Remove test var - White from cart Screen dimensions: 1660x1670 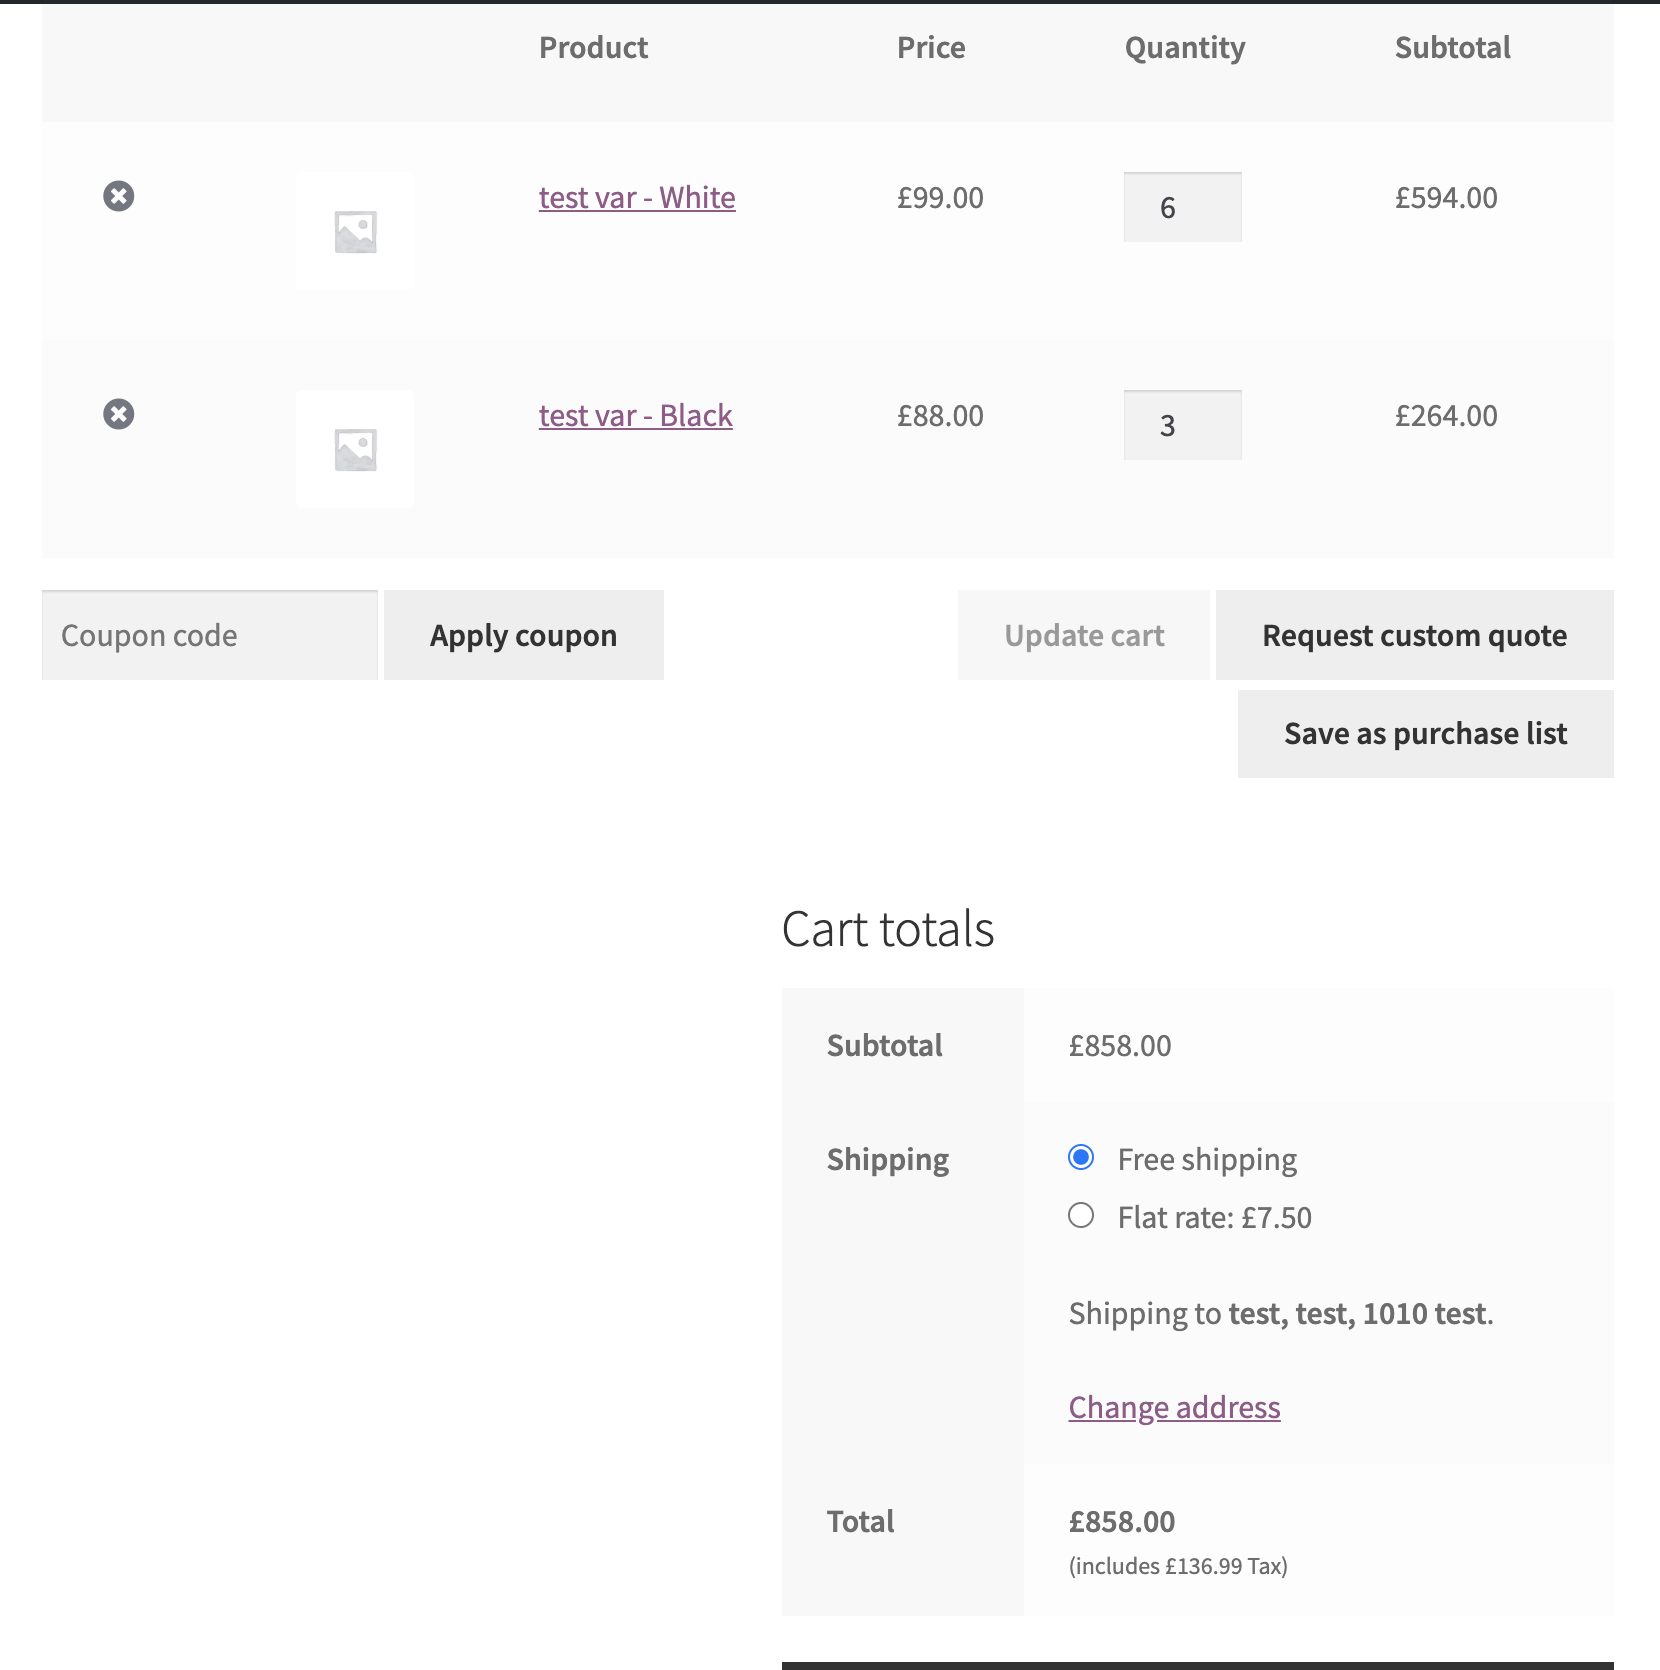click(119, 196)
